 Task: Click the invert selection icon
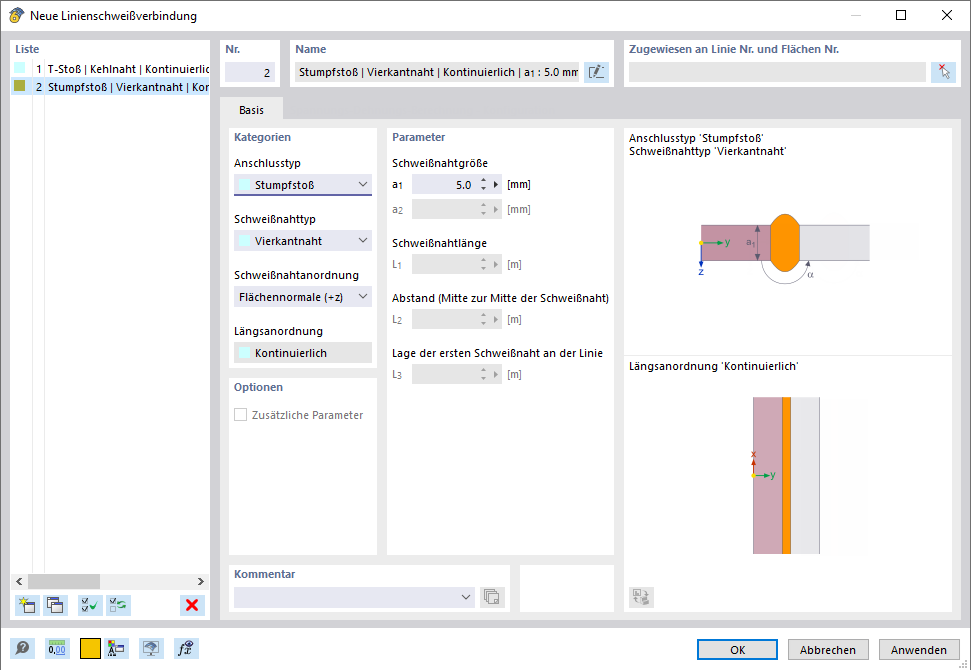(x=118, y=605)
